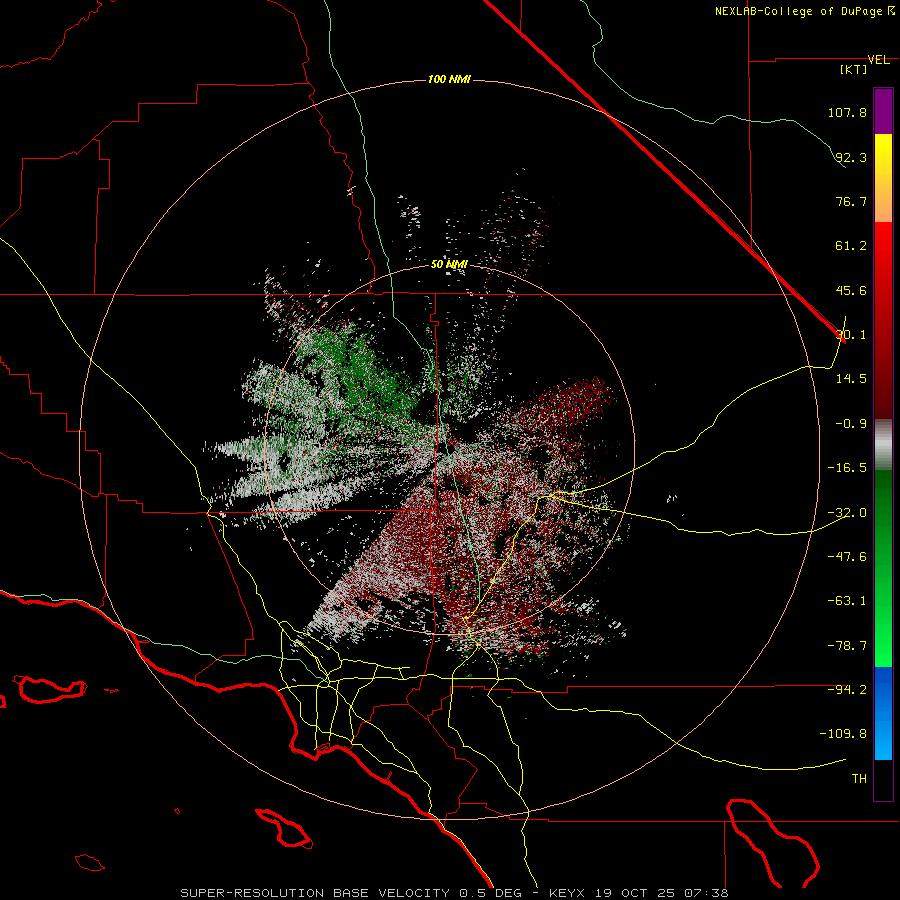
Task: Click the -16.5 velocity scale value
Action: click(x=847, y=468)
